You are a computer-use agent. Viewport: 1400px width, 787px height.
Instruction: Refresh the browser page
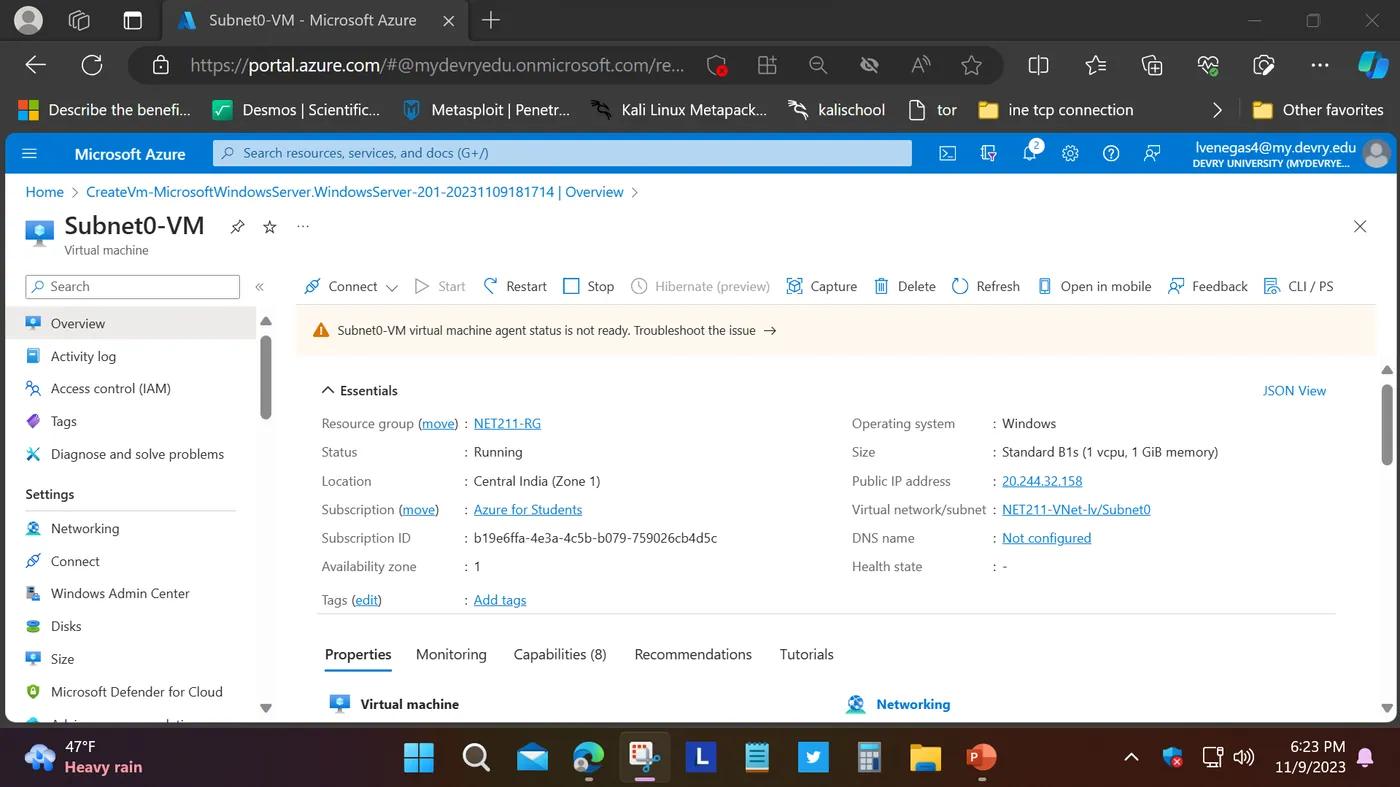pyautogui.click(x=92, y=65)
